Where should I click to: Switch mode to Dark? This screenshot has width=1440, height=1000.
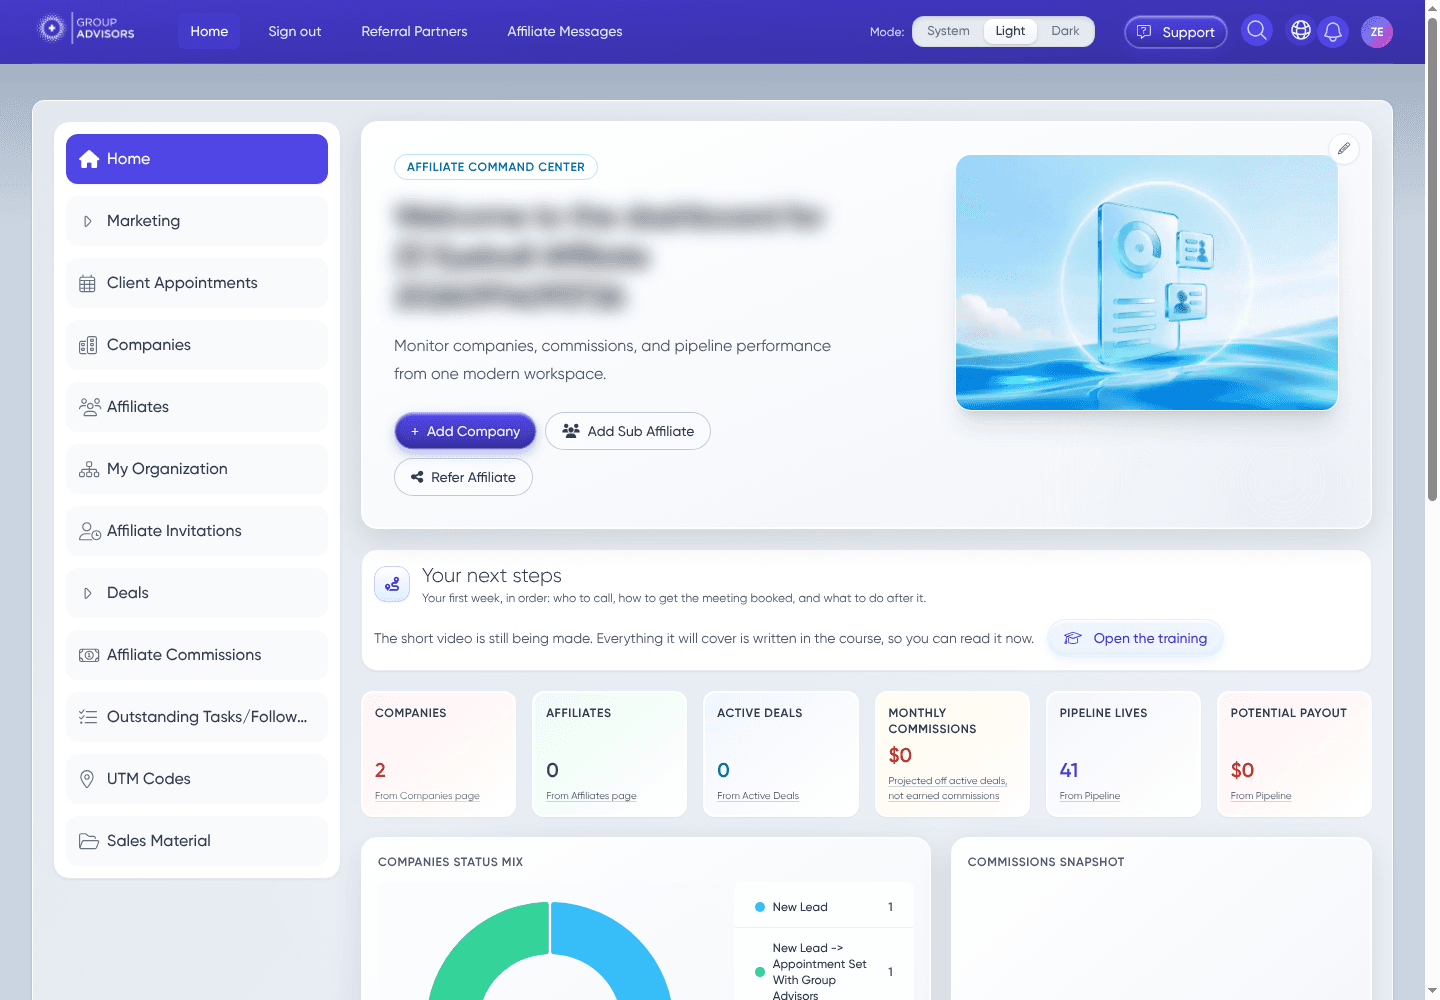tap(1065, 31)
